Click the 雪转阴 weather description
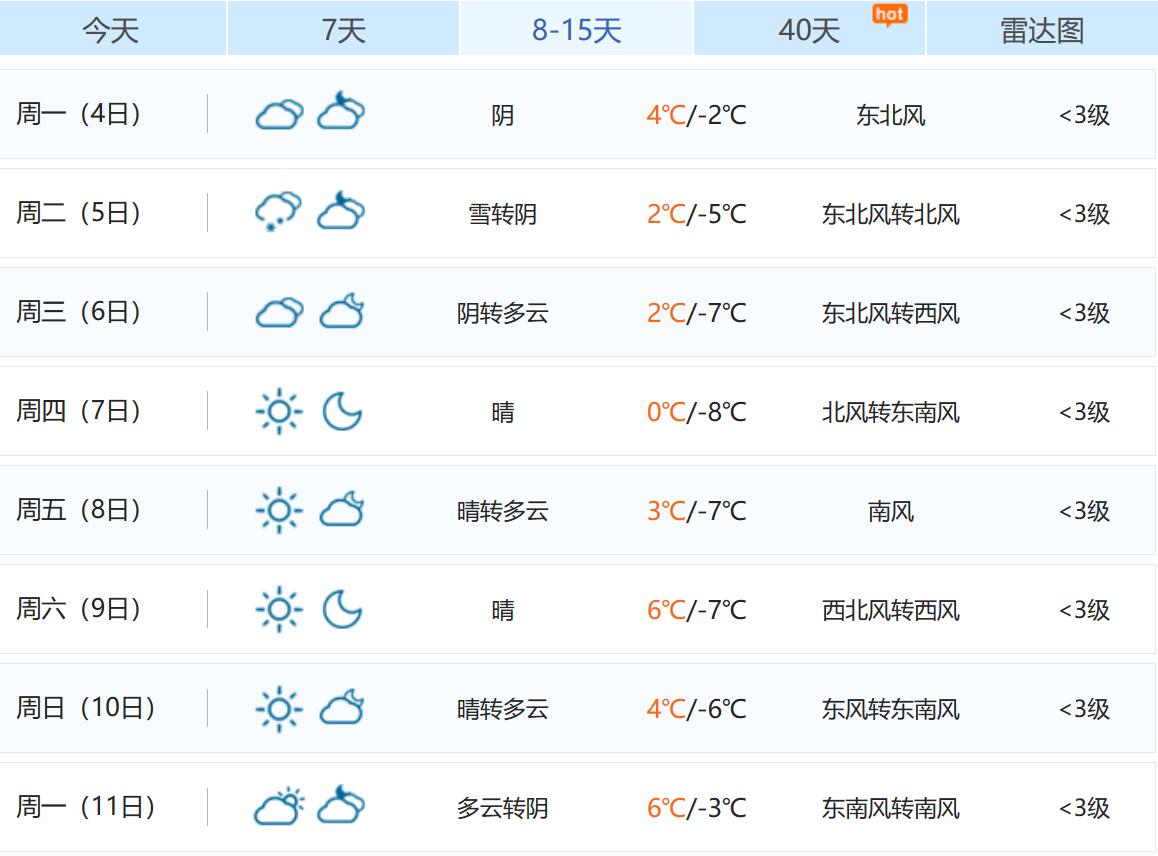 (502, 214)
